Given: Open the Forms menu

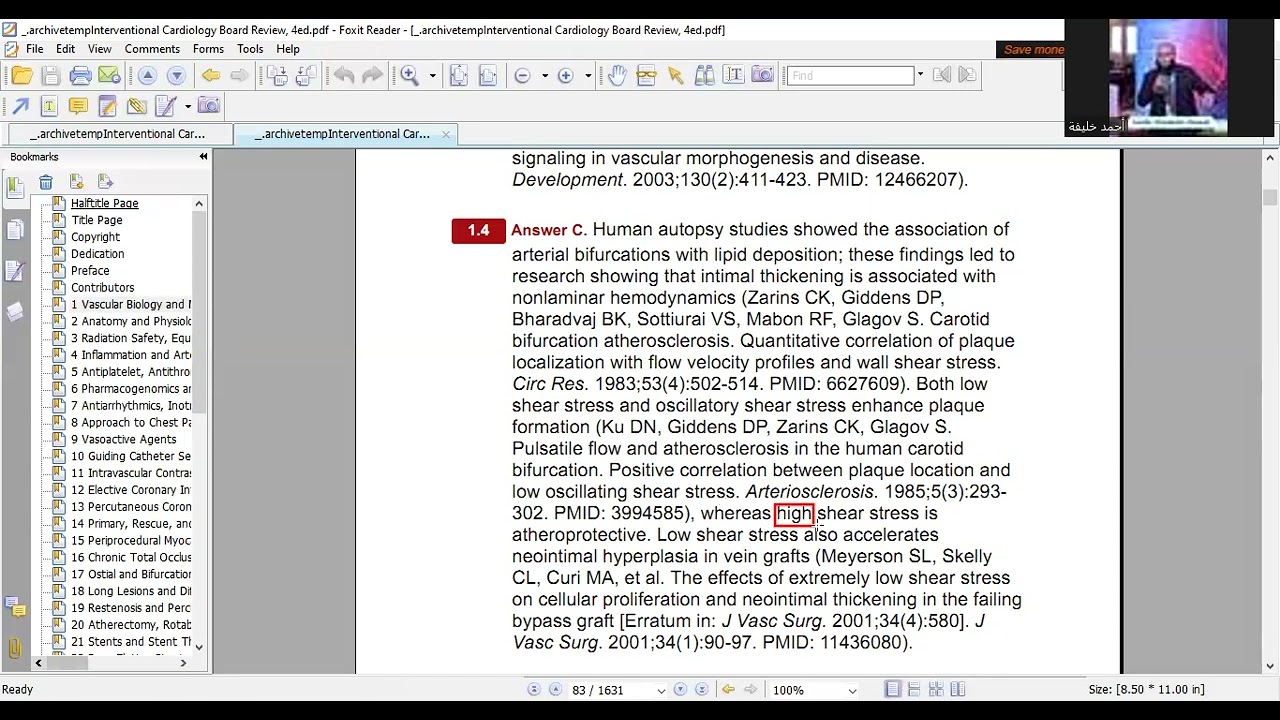Looking at the screenshot, I should pos(208,49).
